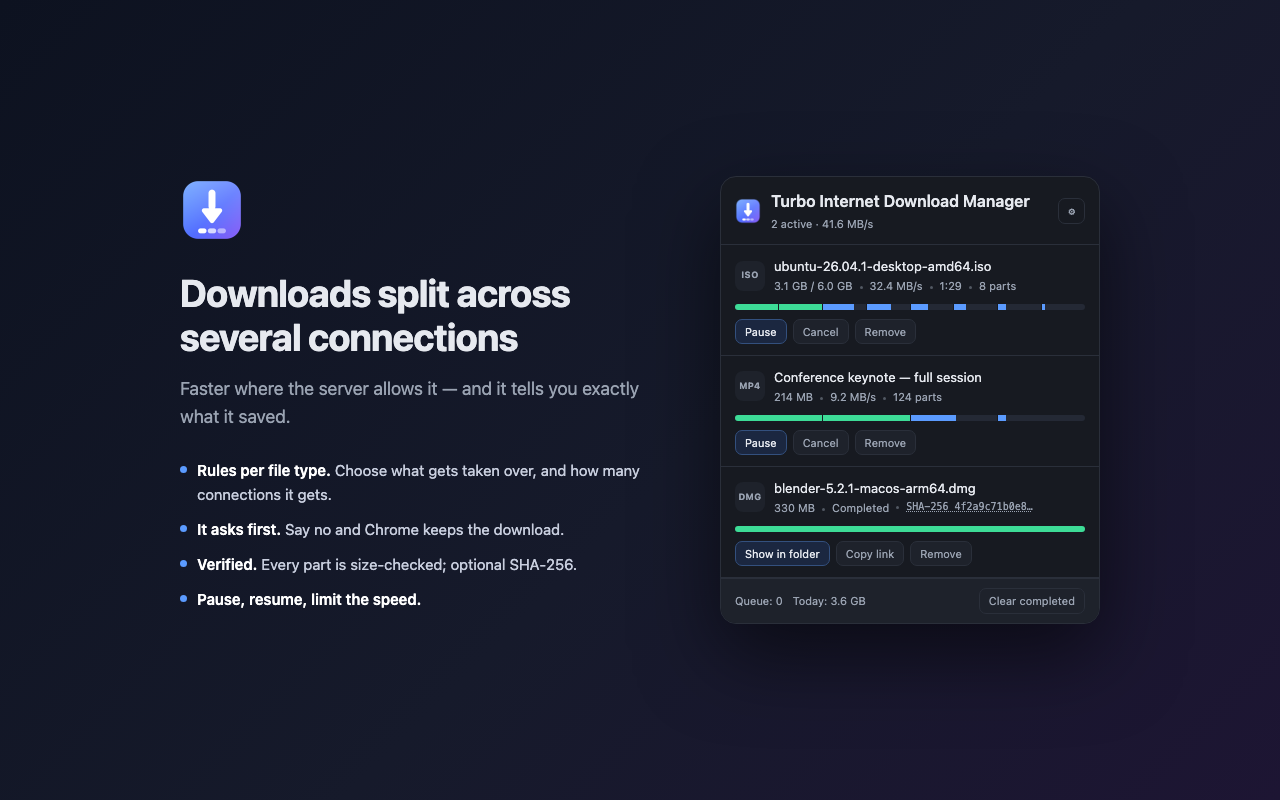Click the SHA-256 hash text
The image size is (1280, 800).
click(970, 507)
